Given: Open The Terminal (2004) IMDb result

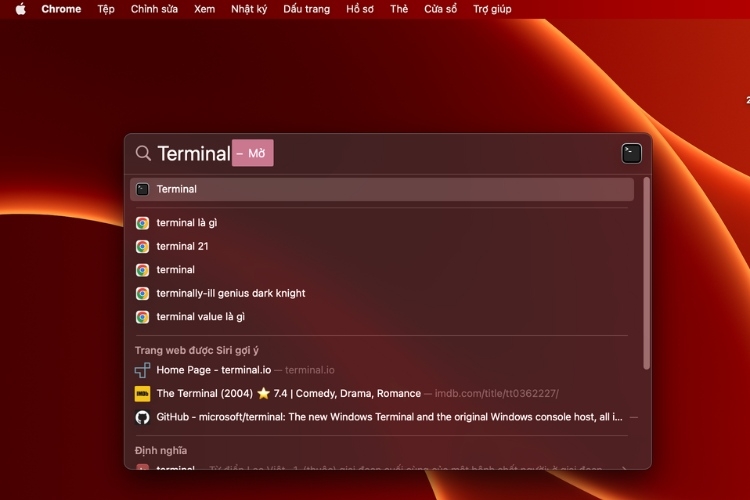Looking at the screenshot, I should [x=382, y=394].
